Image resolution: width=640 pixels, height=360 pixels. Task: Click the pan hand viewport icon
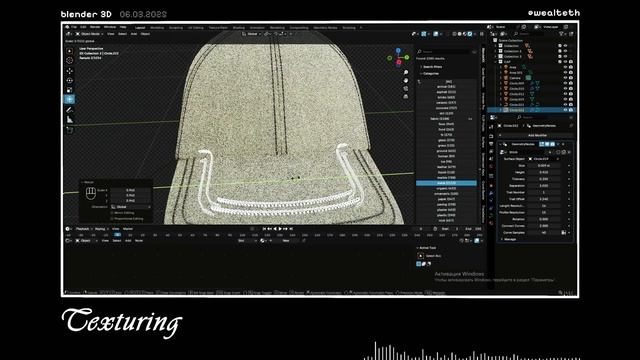[x=406, y=80]
